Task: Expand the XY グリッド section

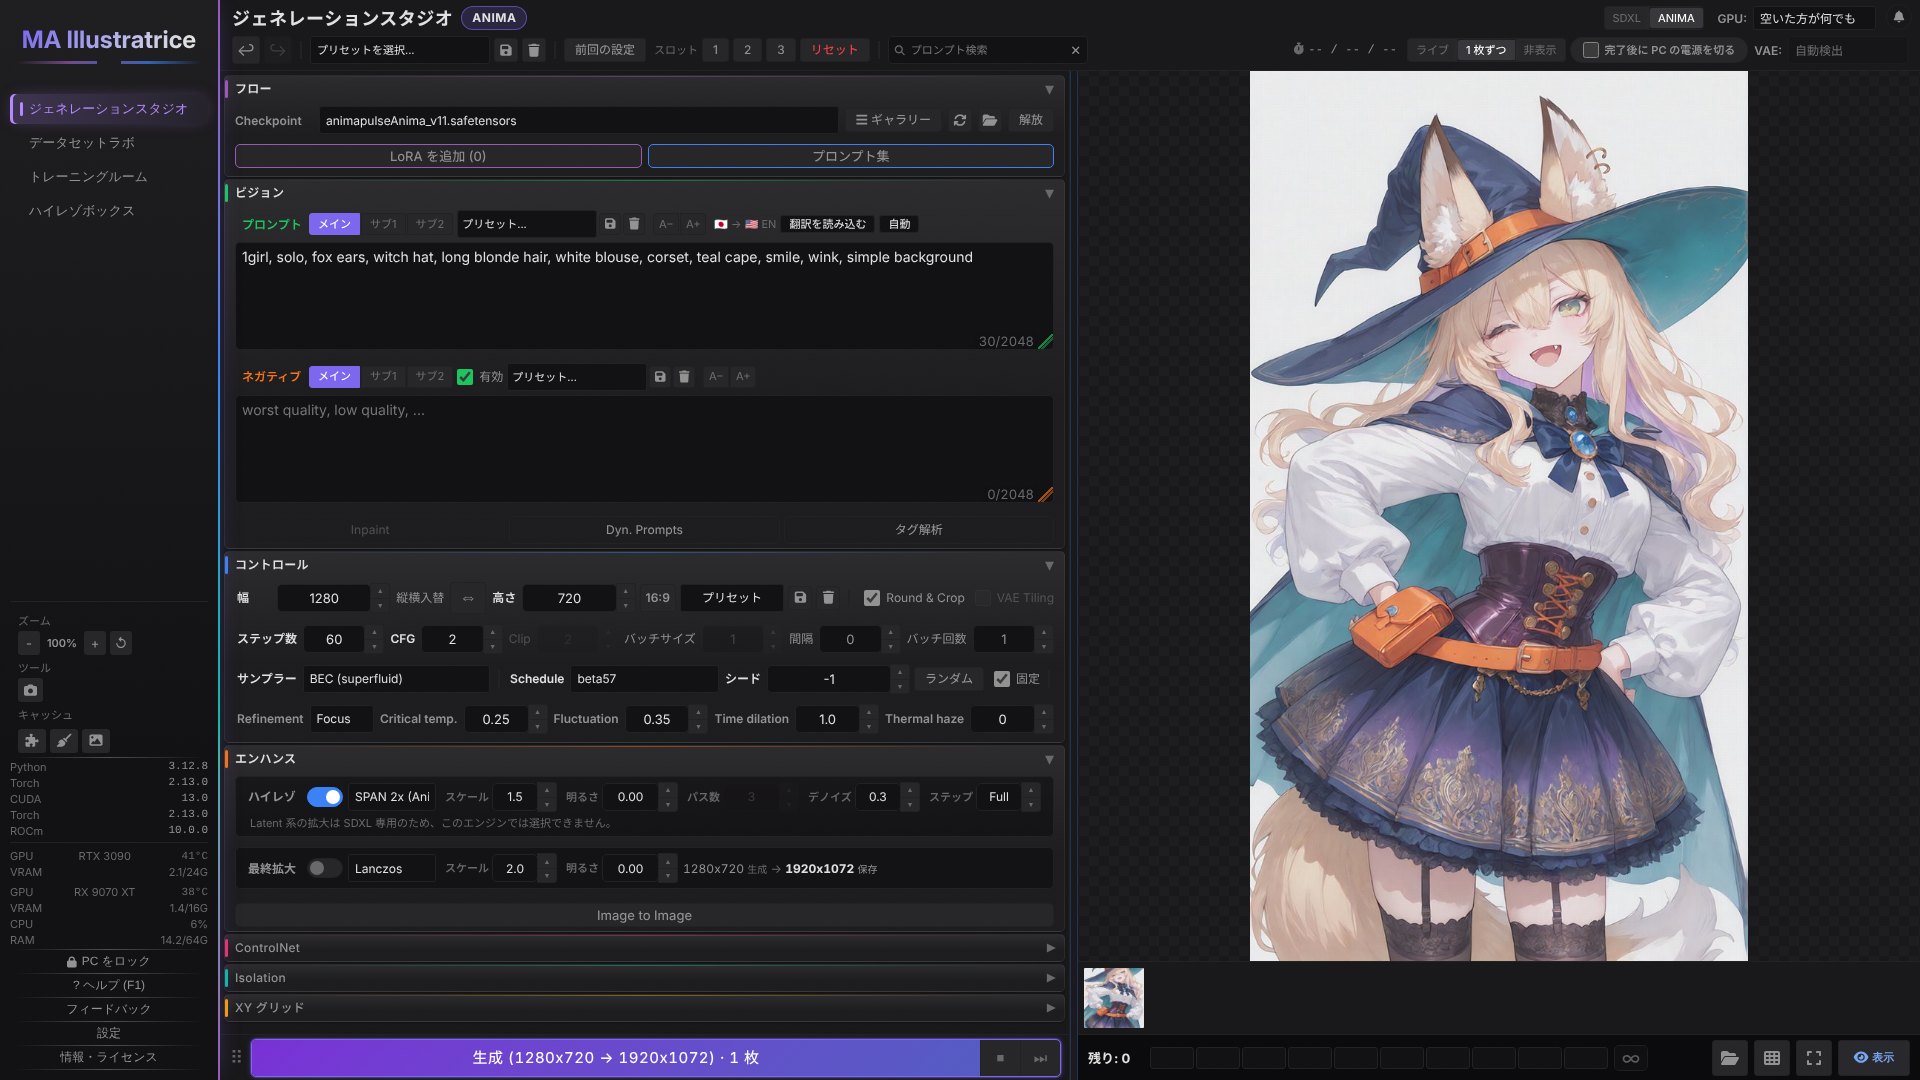Action: pyautogui.click(x=644, y=1008)
